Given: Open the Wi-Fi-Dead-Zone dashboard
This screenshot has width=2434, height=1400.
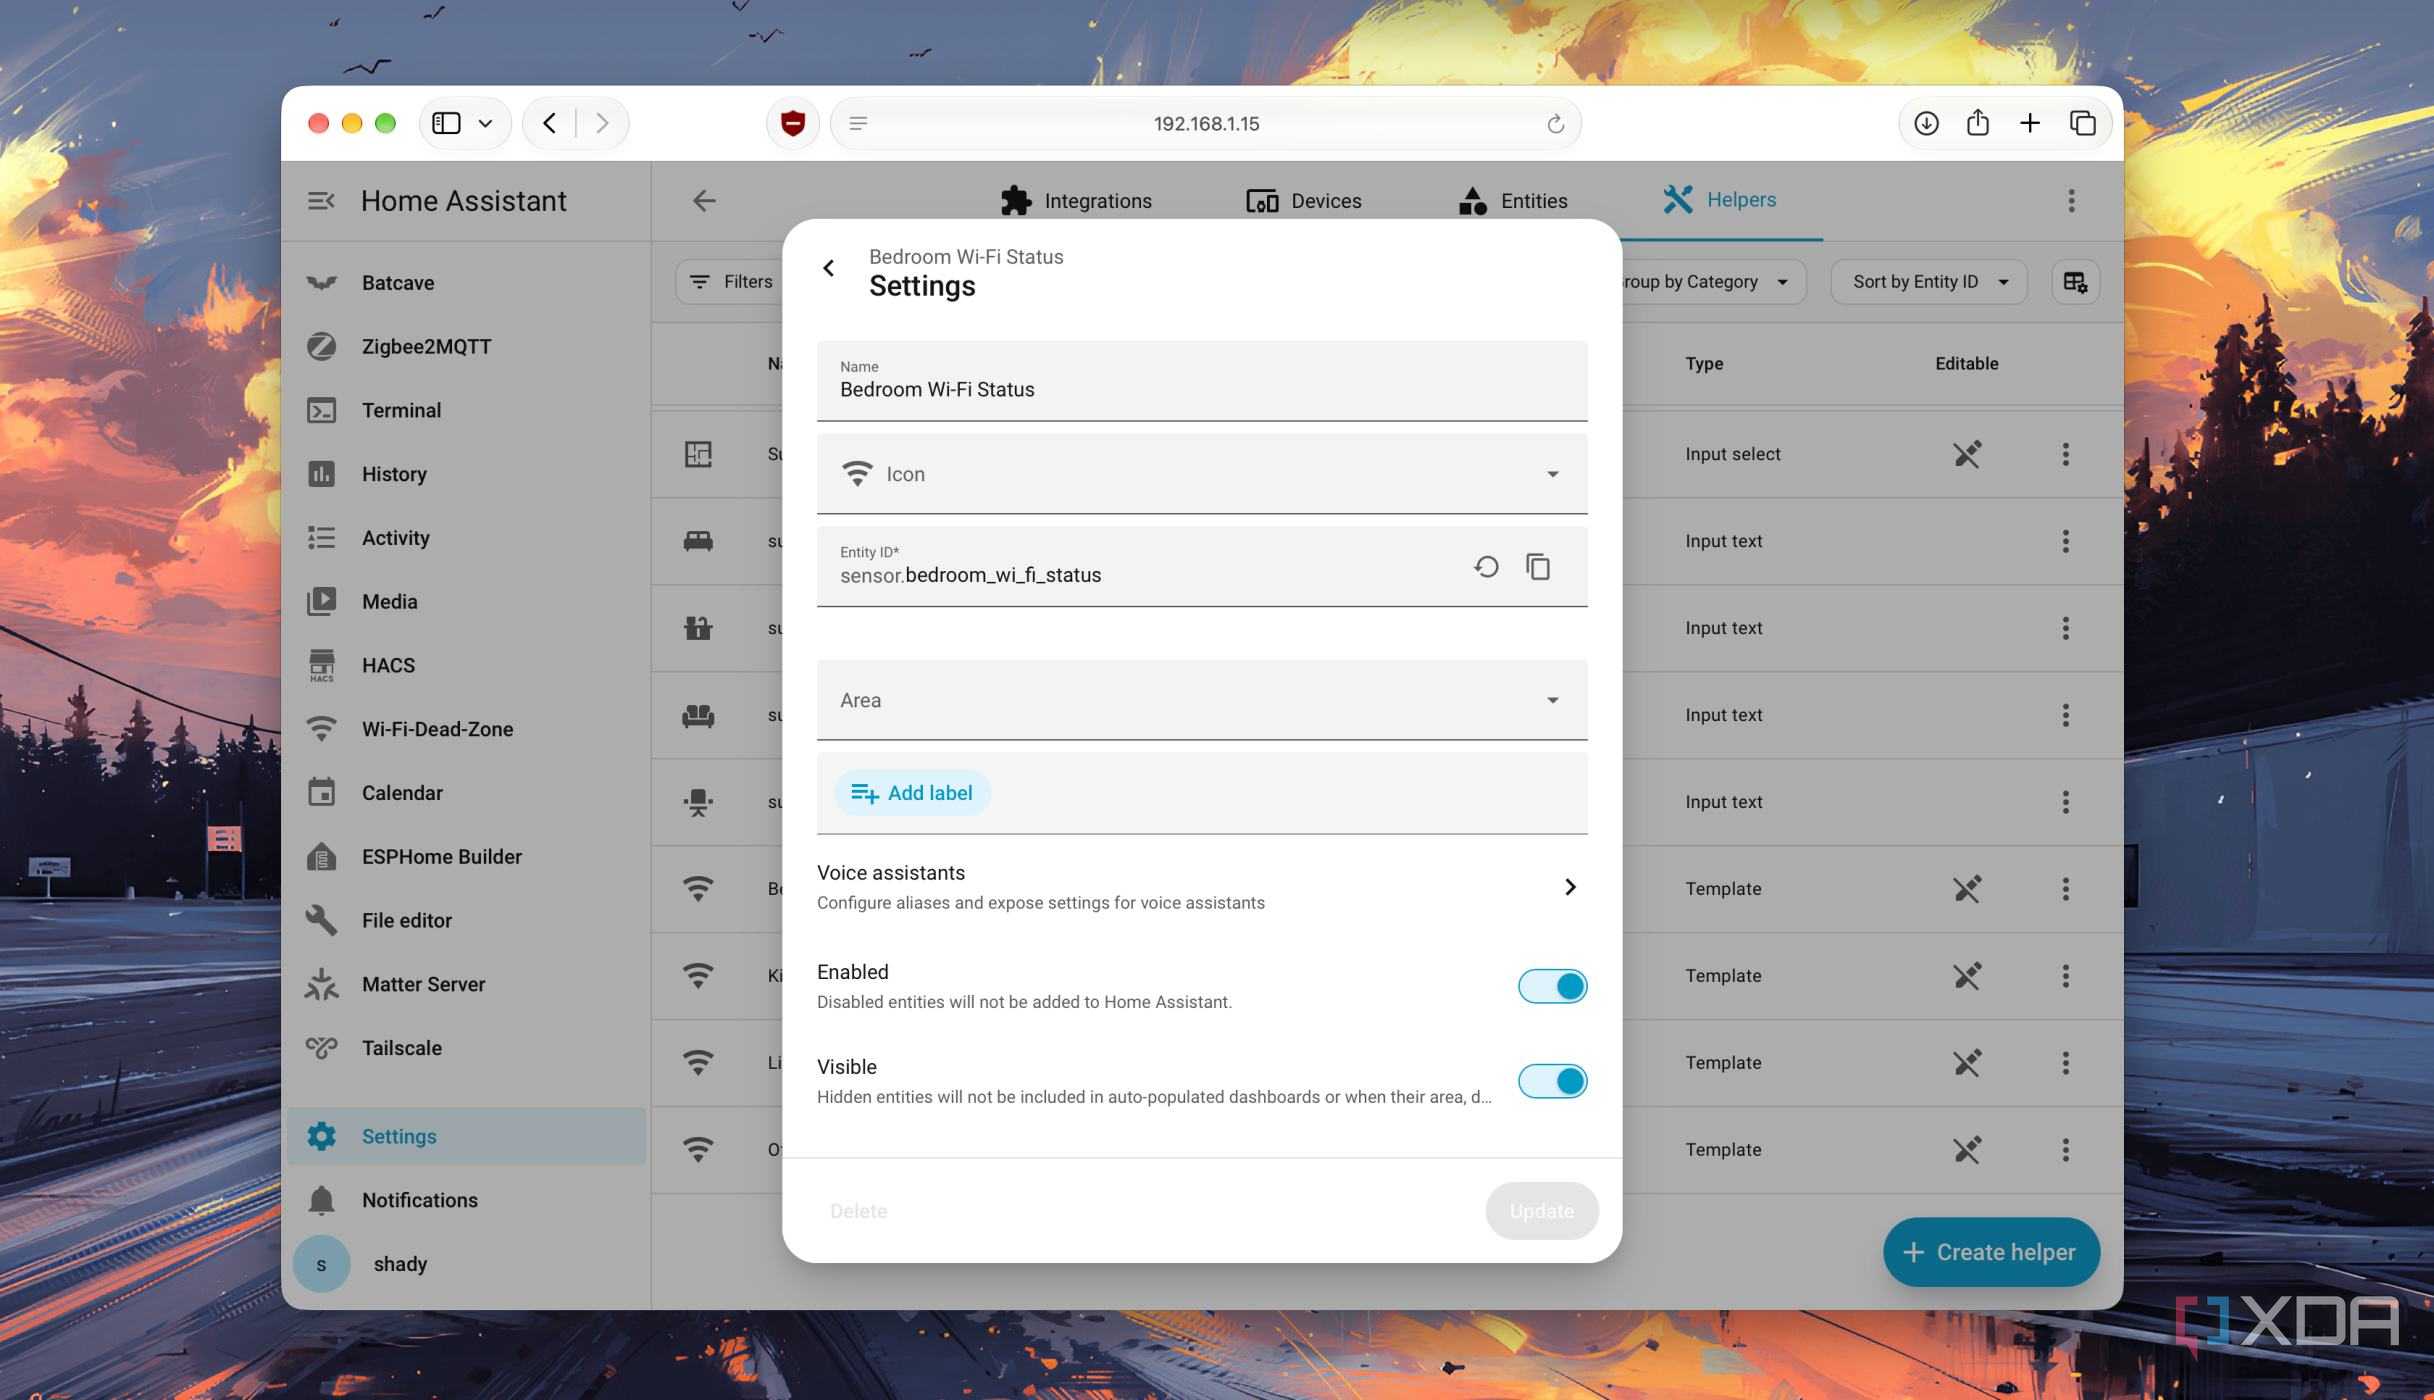Looking at the screenshot, I should [x=466, y=729].
